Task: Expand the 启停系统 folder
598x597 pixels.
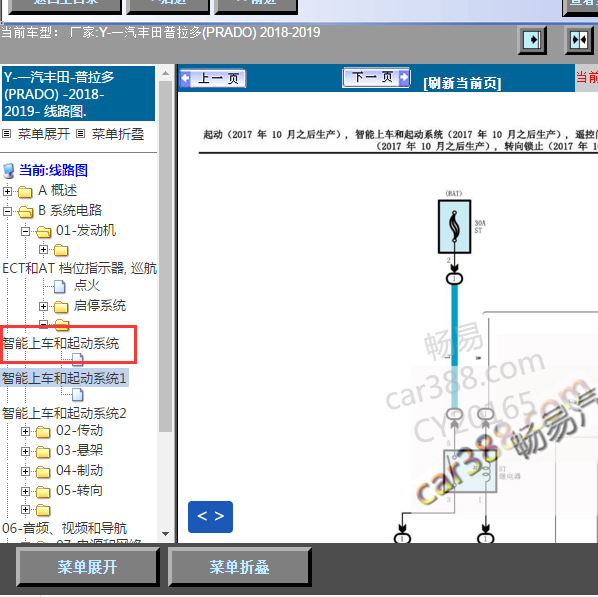Action: (x=43, y=306)
